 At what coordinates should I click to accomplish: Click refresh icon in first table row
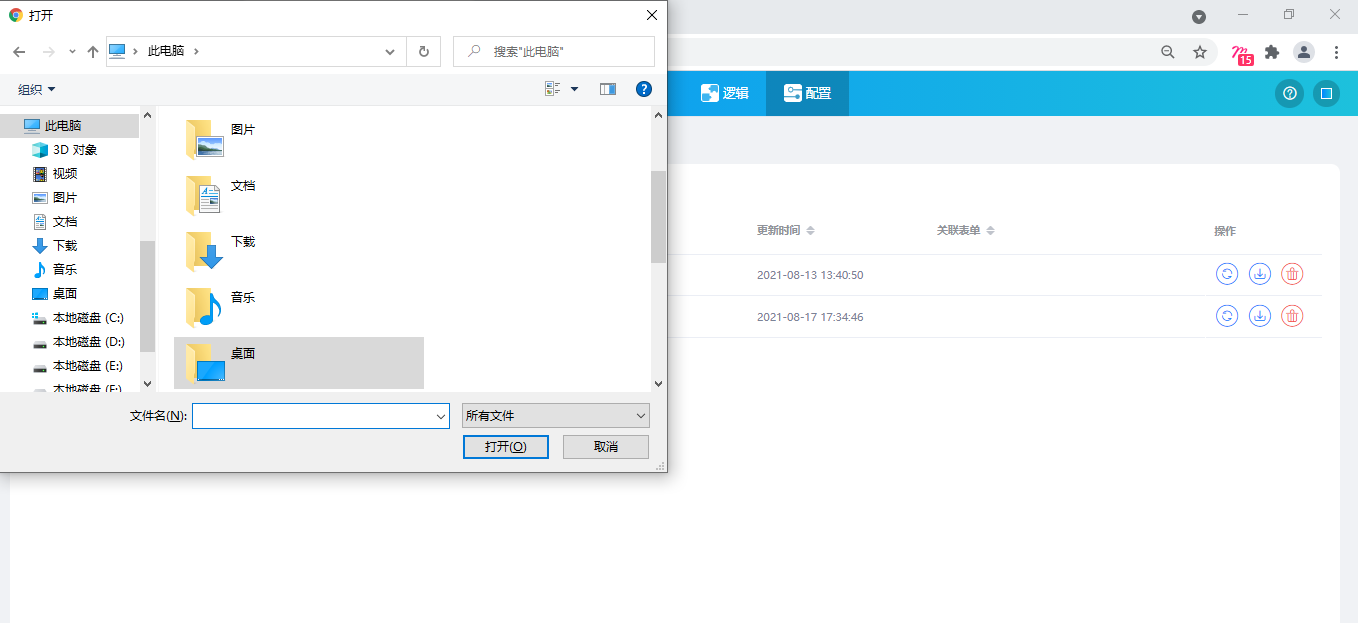(x=1227, y=274)
